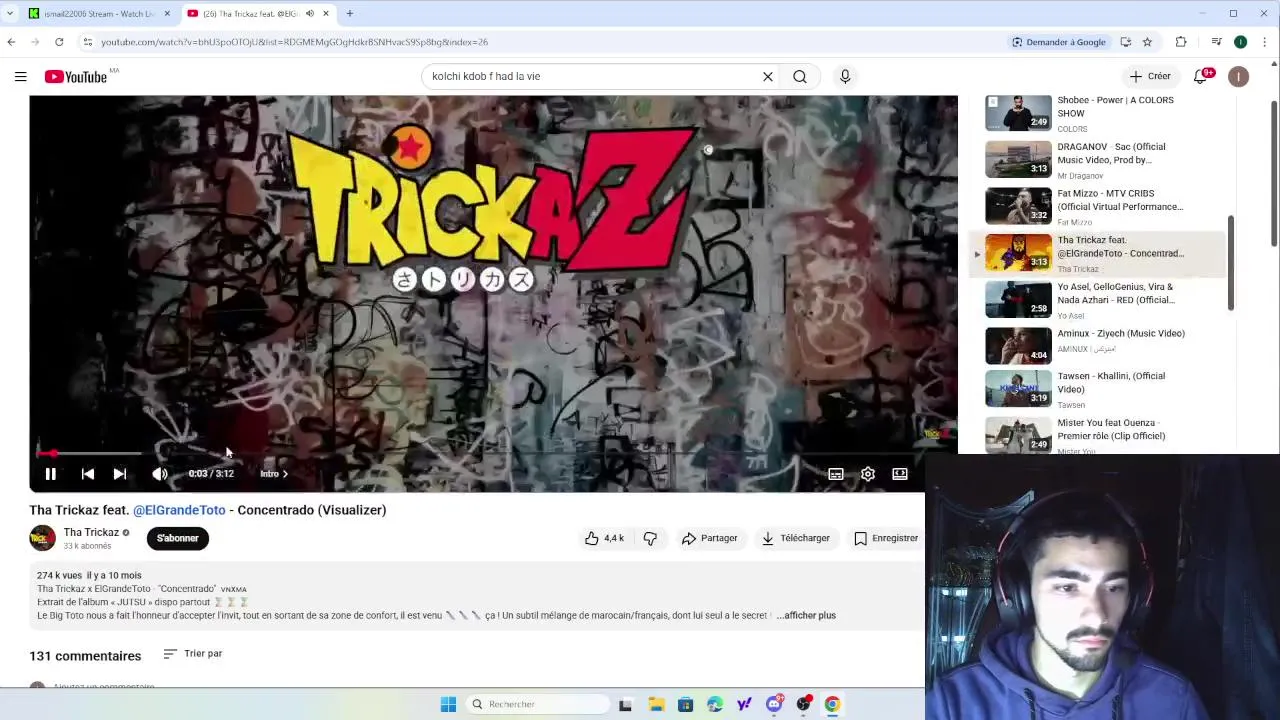The height and width of the screenshot is (720, 1280).
Task: Expand the Intro chapter list
Action: [274, 474]
